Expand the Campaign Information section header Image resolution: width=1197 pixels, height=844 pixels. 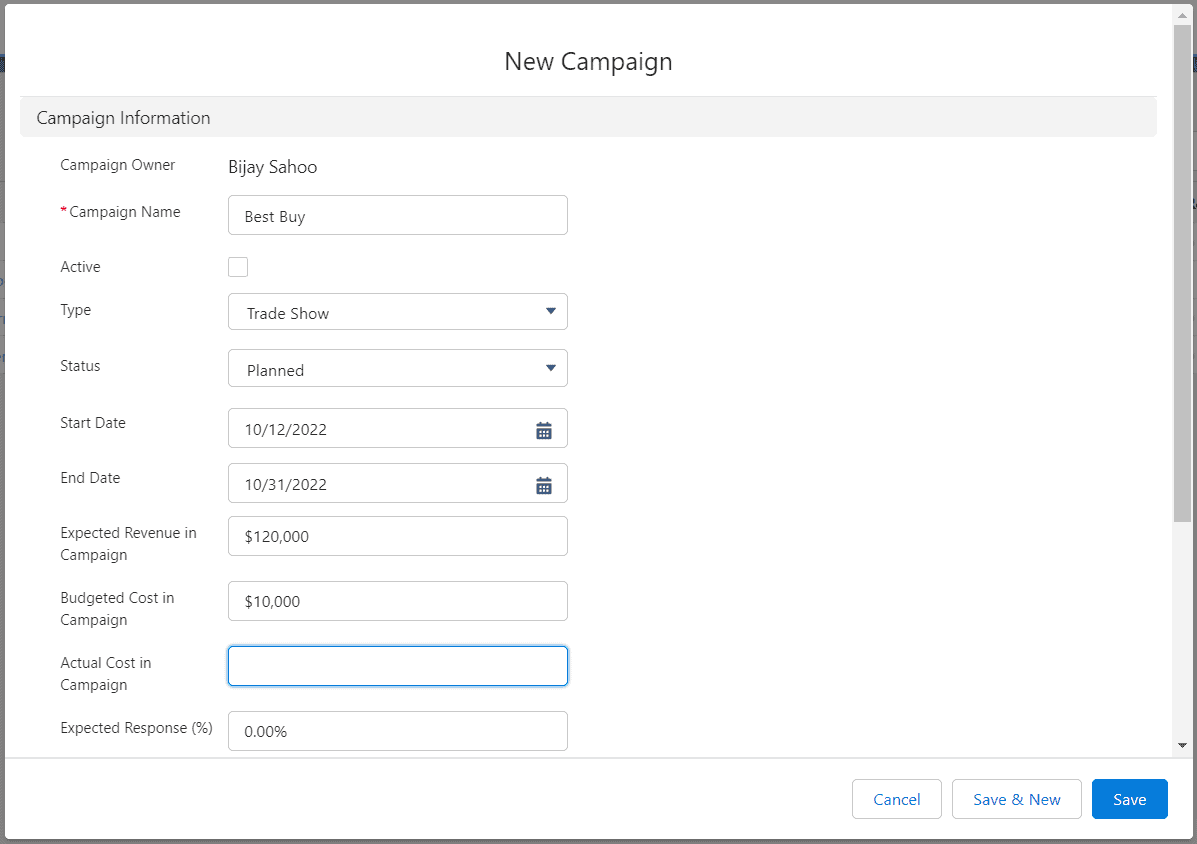tap(123, 117)
